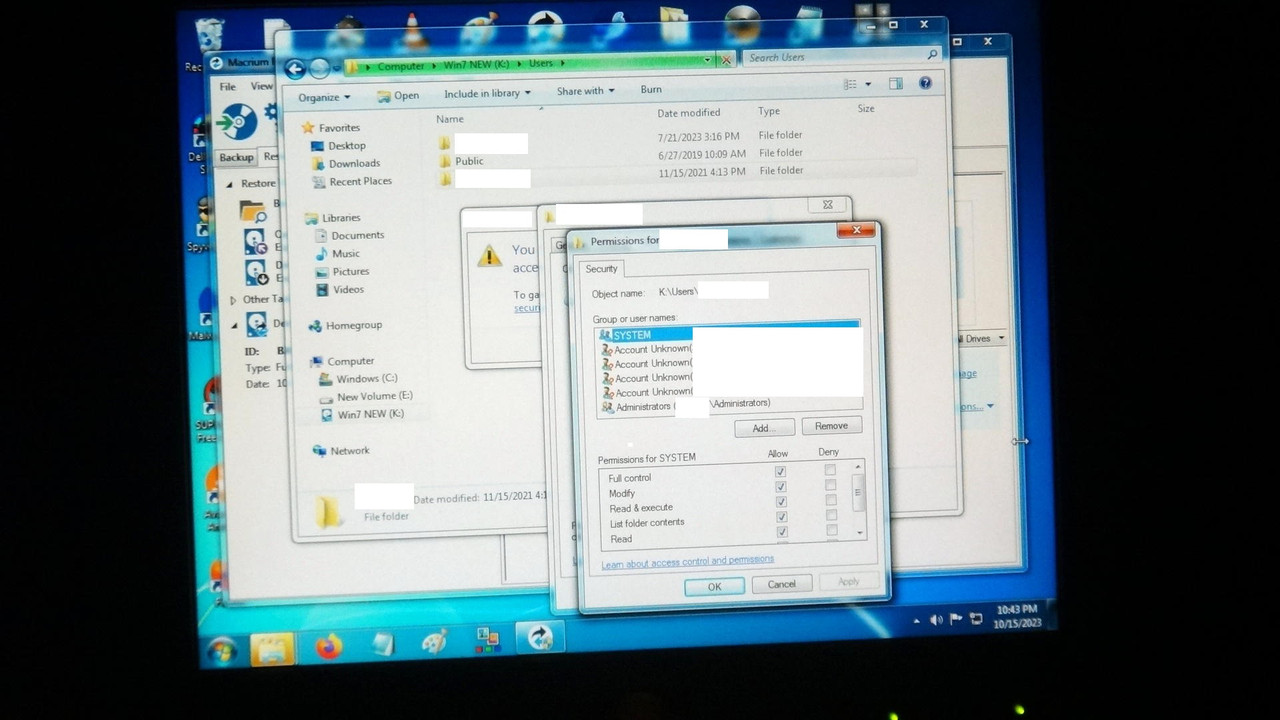Viewport: 1280px width, 720px height.
Task: Open Paint from the taskbar
Action: tap(434, 642)
